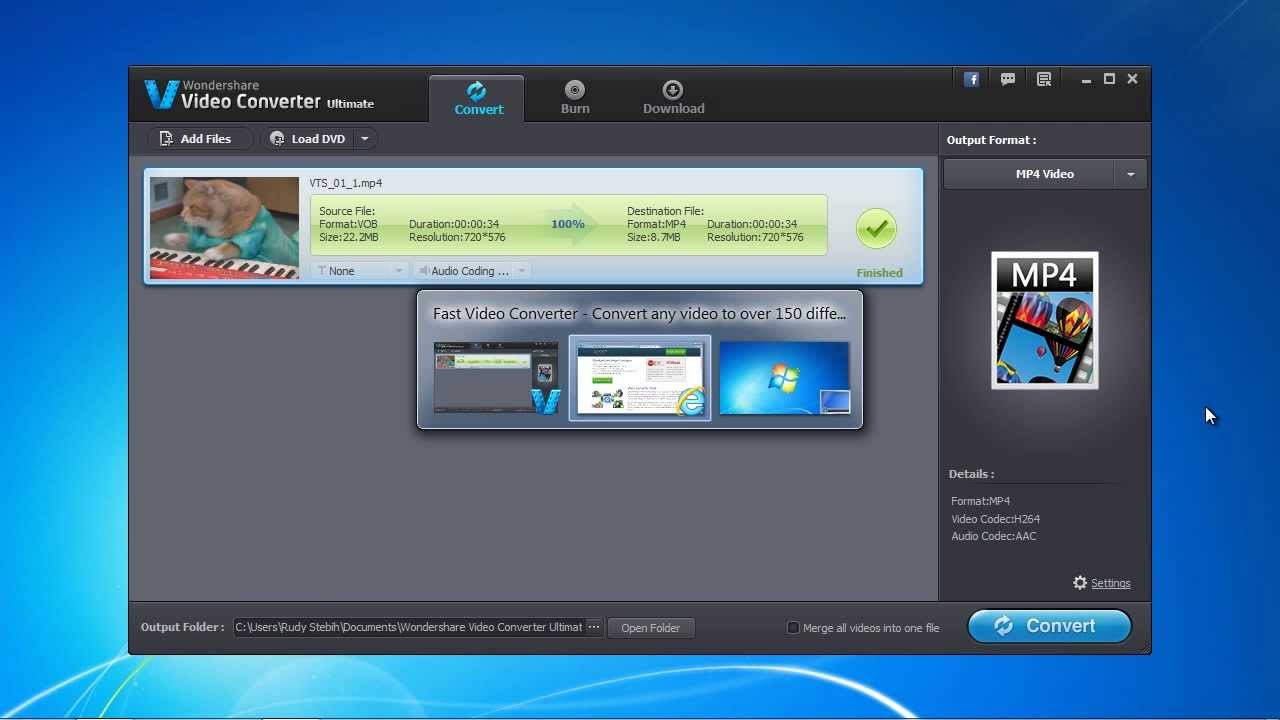1280x720 pixels.
Task: Switch to the Burn tab
Action: [575, 98]
